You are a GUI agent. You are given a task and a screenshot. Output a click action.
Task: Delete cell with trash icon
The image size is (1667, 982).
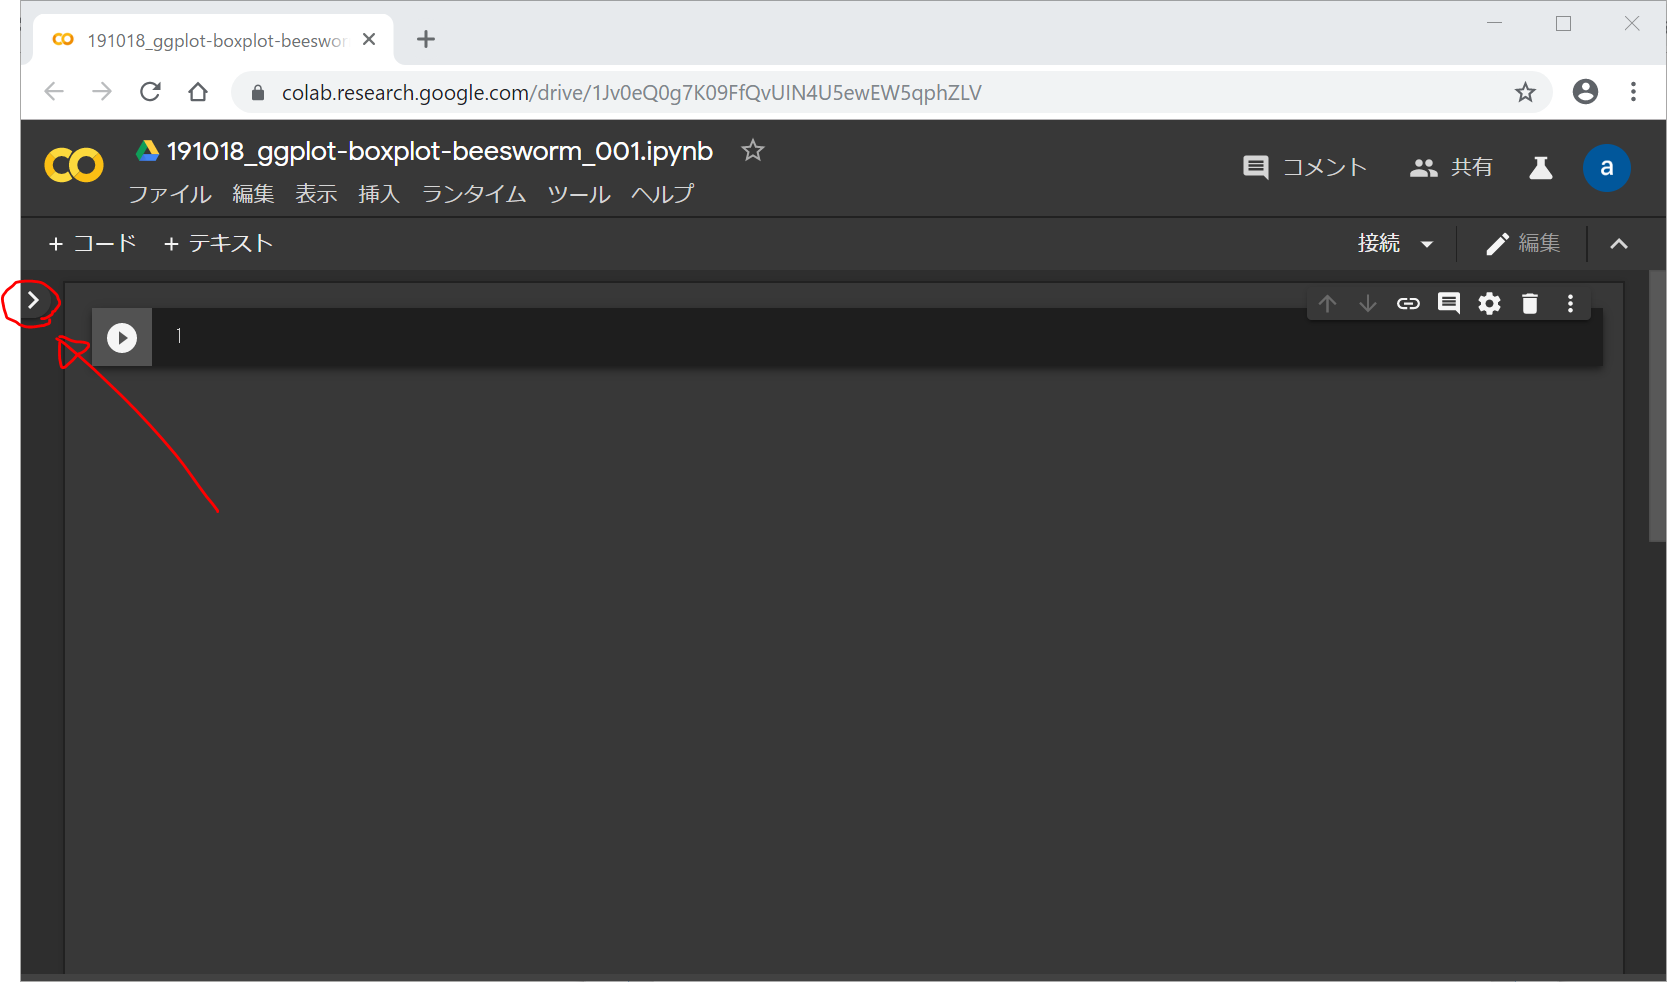coord(1529,304)
